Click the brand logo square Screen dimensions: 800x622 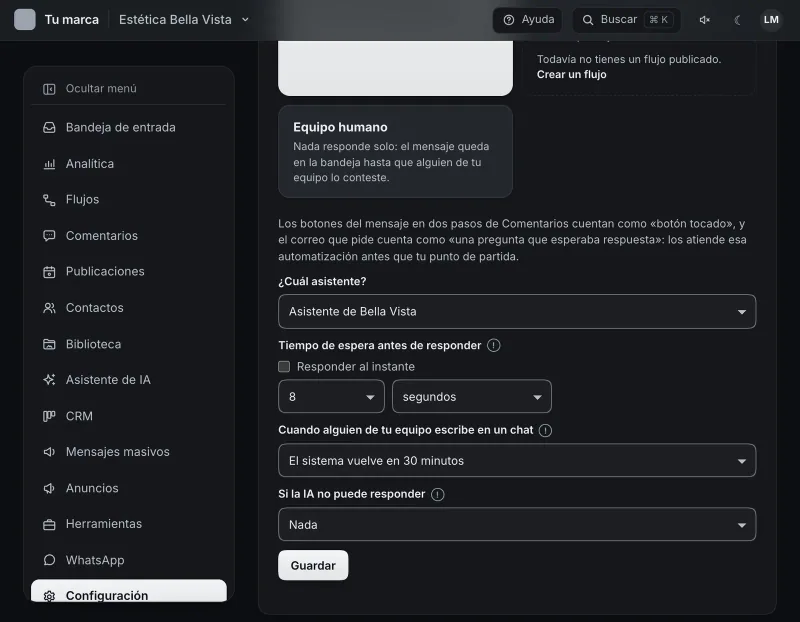24,20
